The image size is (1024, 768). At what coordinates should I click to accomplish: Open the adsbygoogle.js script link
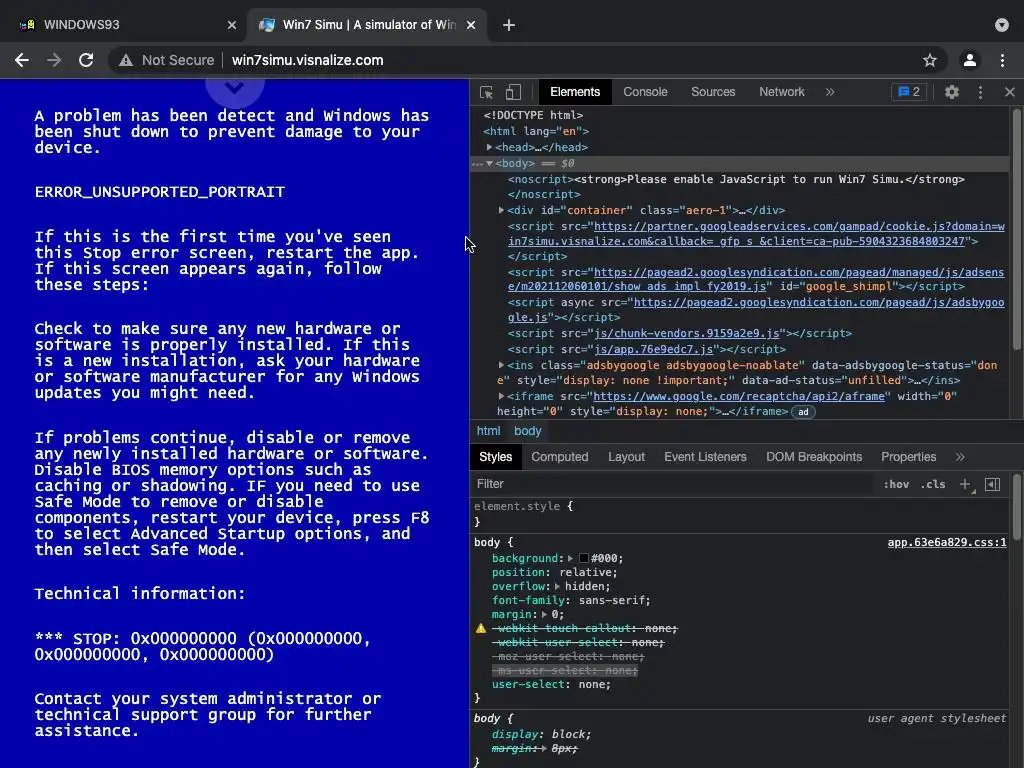pyautogui.click(x=819, y=302)
